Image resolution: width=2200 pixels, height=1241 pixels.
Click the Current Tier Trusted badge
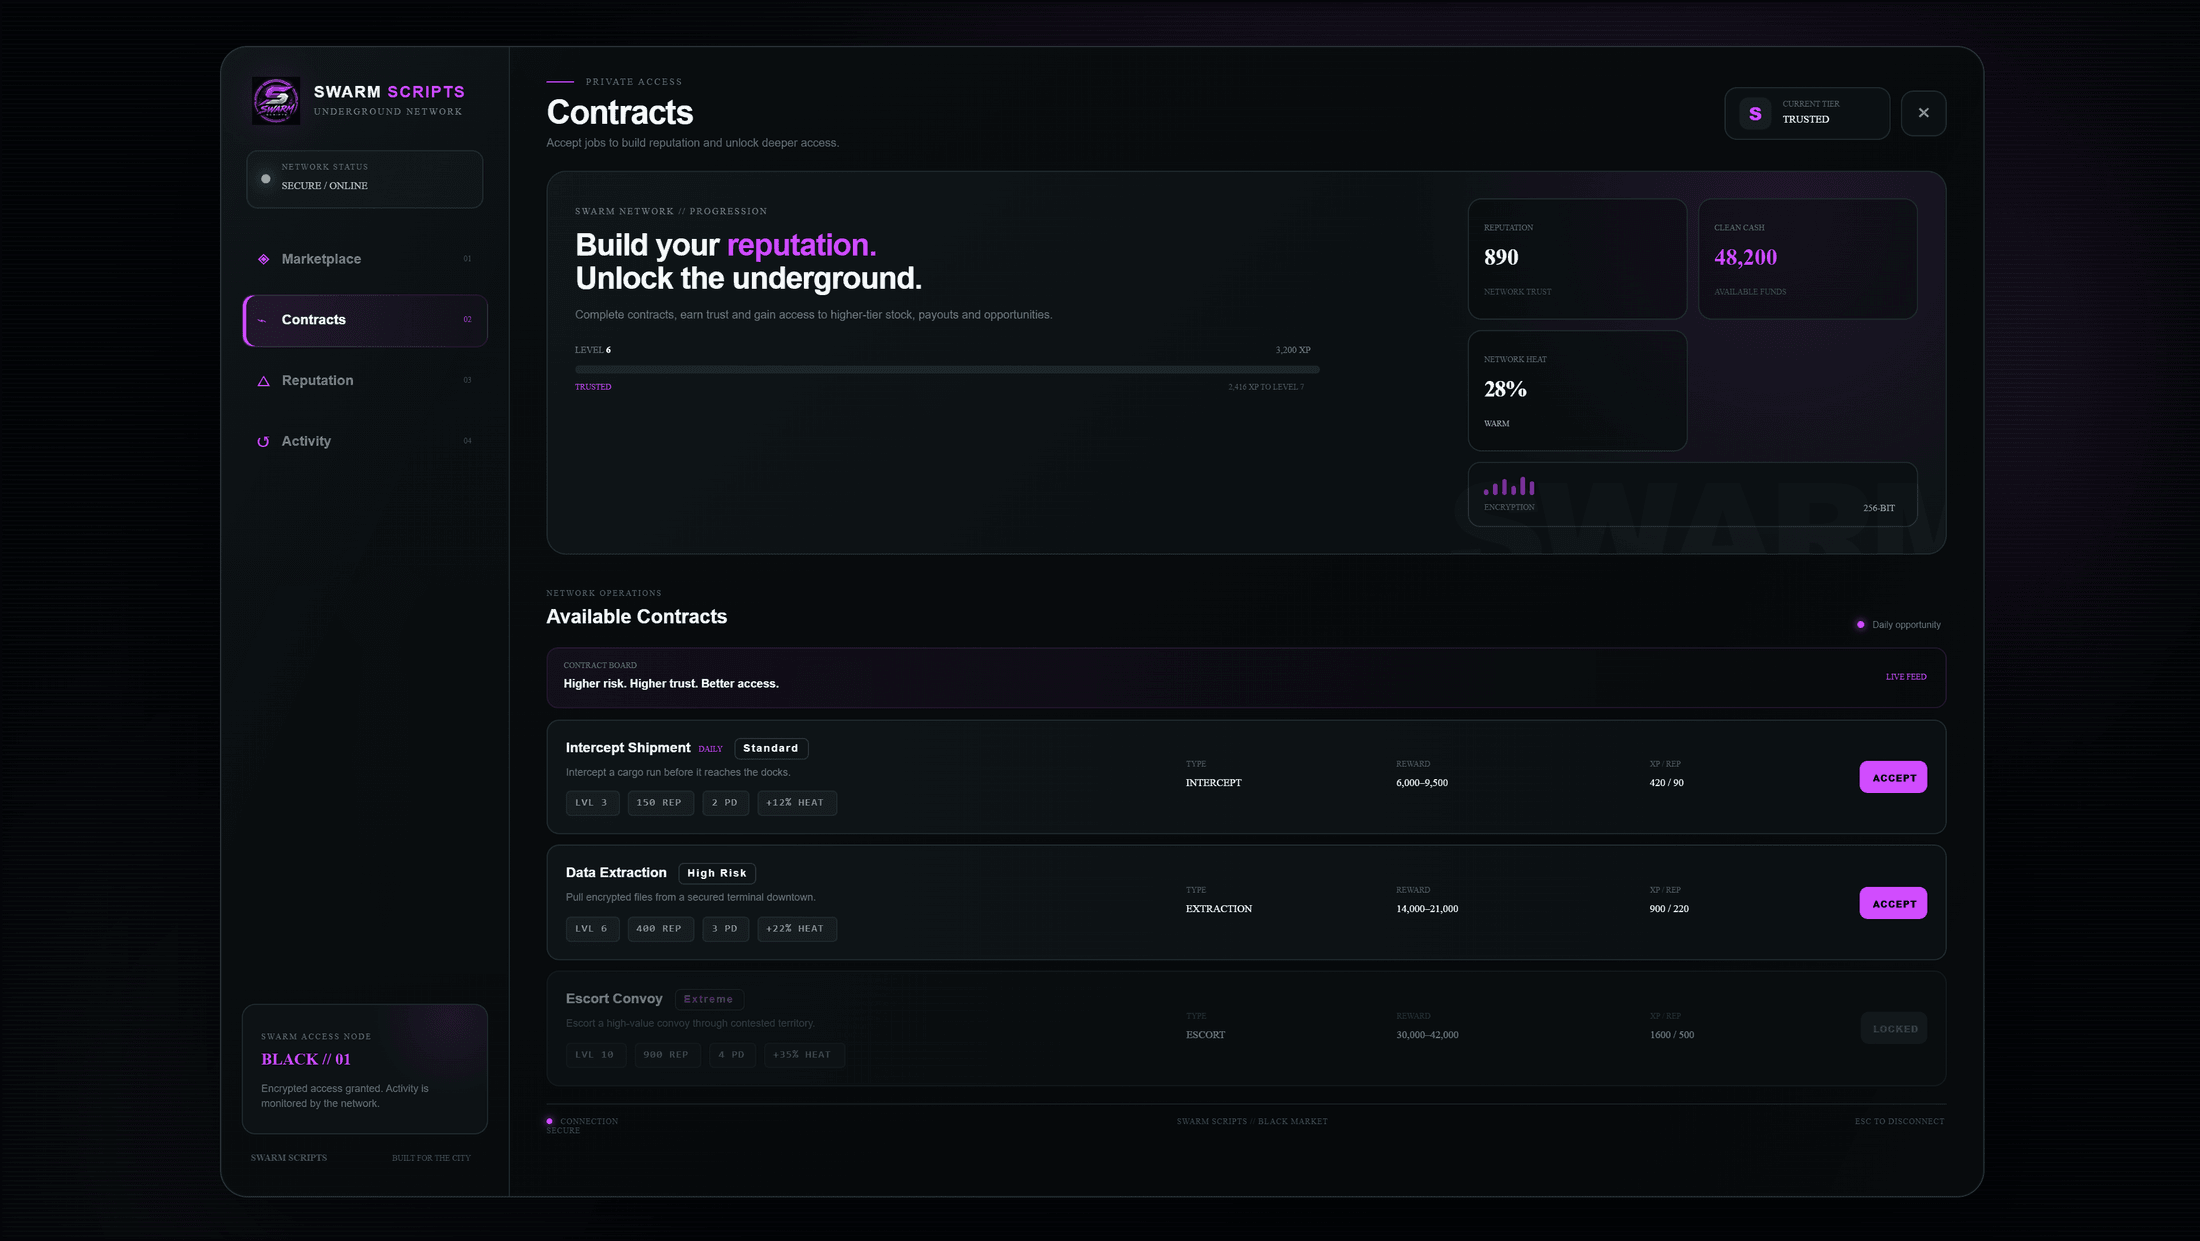pos(1807,113)
